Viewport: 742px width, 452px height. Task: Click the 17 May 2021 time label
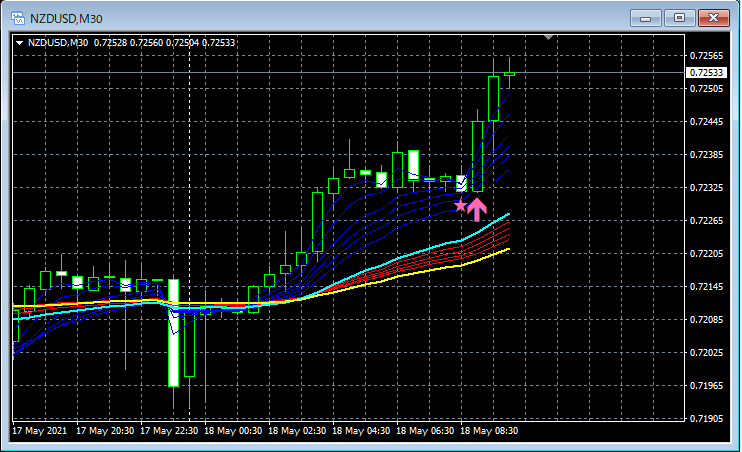pos(40,431)
